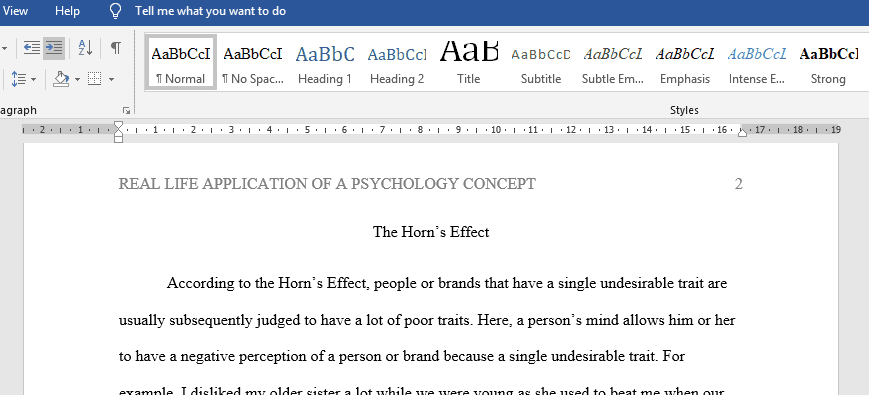This screenshot has height=395, width=869.
Task: Open the Shading color dropdown arrow
Action: click(x=77, y=80)
